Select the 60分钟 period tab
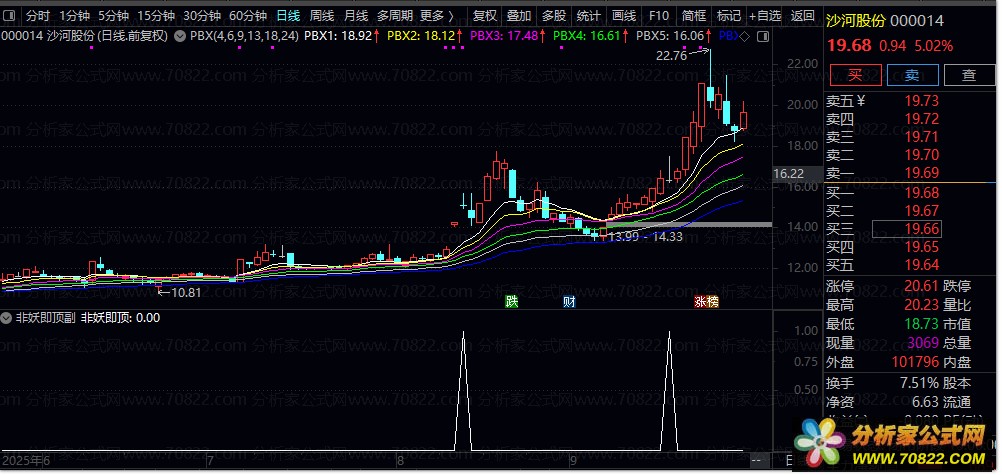 247,16
